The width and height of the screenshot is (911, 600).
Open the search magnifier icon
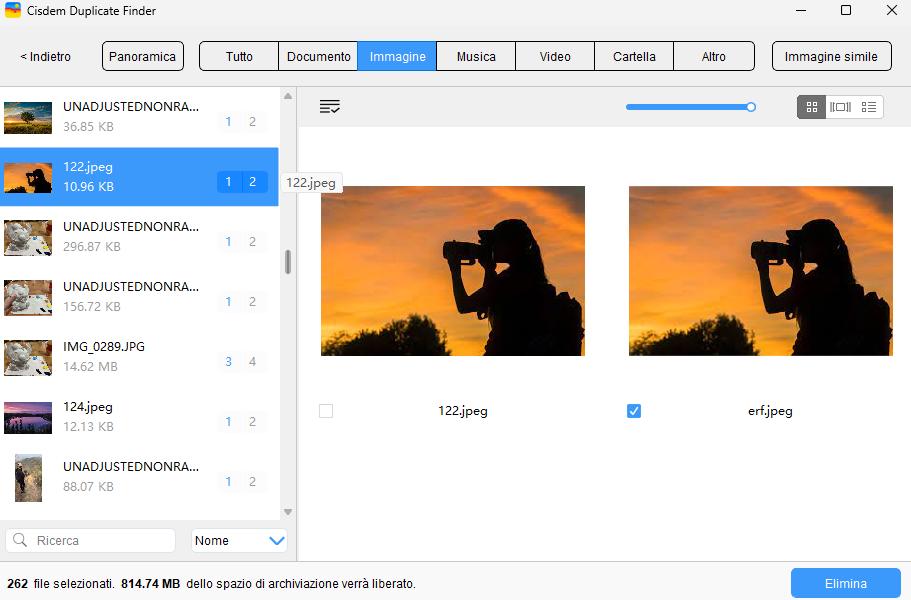[x=18, y=540]
